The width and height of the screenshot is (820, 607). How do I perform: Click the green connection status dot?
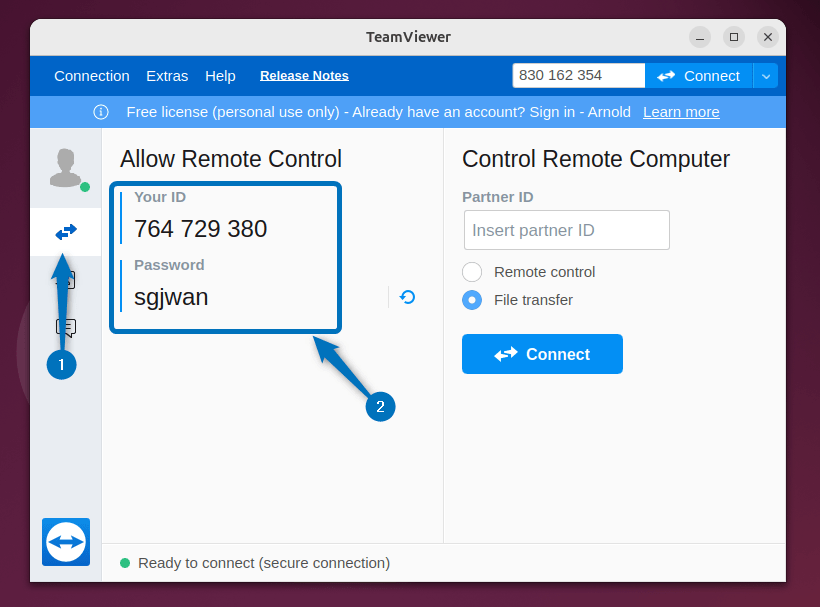(x=124, y=563)
